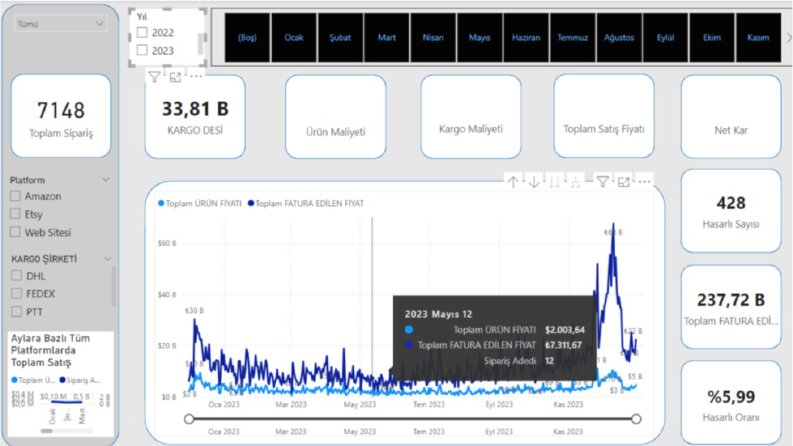The height and width of the screenshot is (446, 793).
Task: Select the FEDEX cargo company checkbox
Action: click(x=17, y=293)
